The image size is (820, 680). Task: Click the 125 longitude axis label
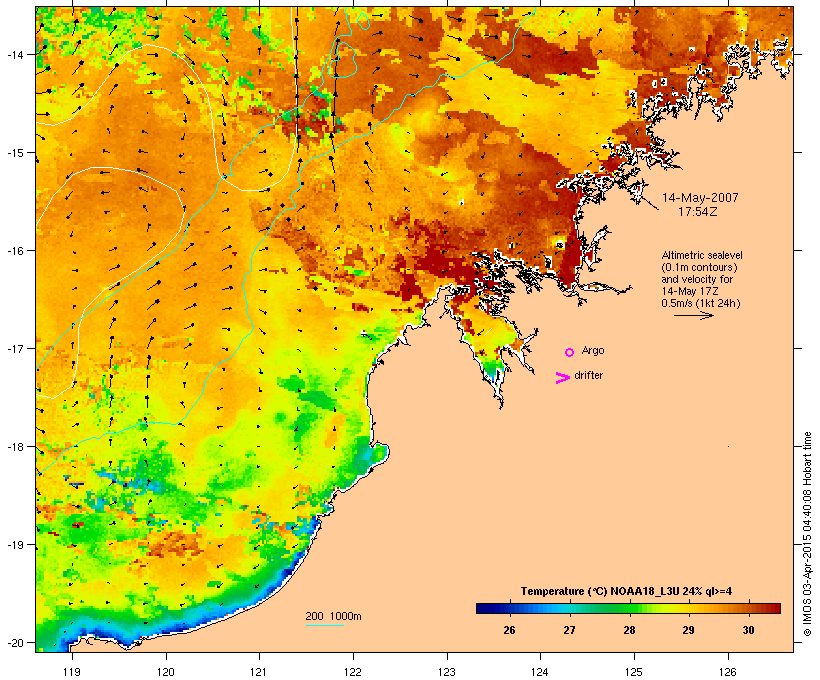pyautogui.click(x=634, y=672)
